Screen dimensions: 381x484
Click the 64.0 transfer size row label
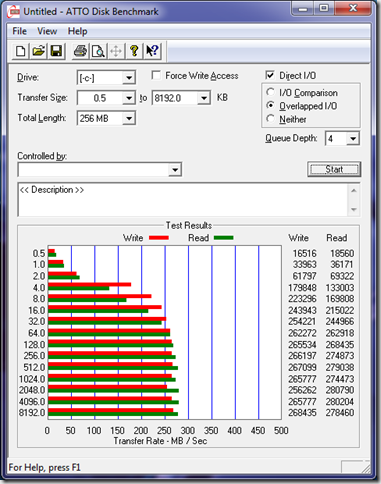(x=37, y=333)
